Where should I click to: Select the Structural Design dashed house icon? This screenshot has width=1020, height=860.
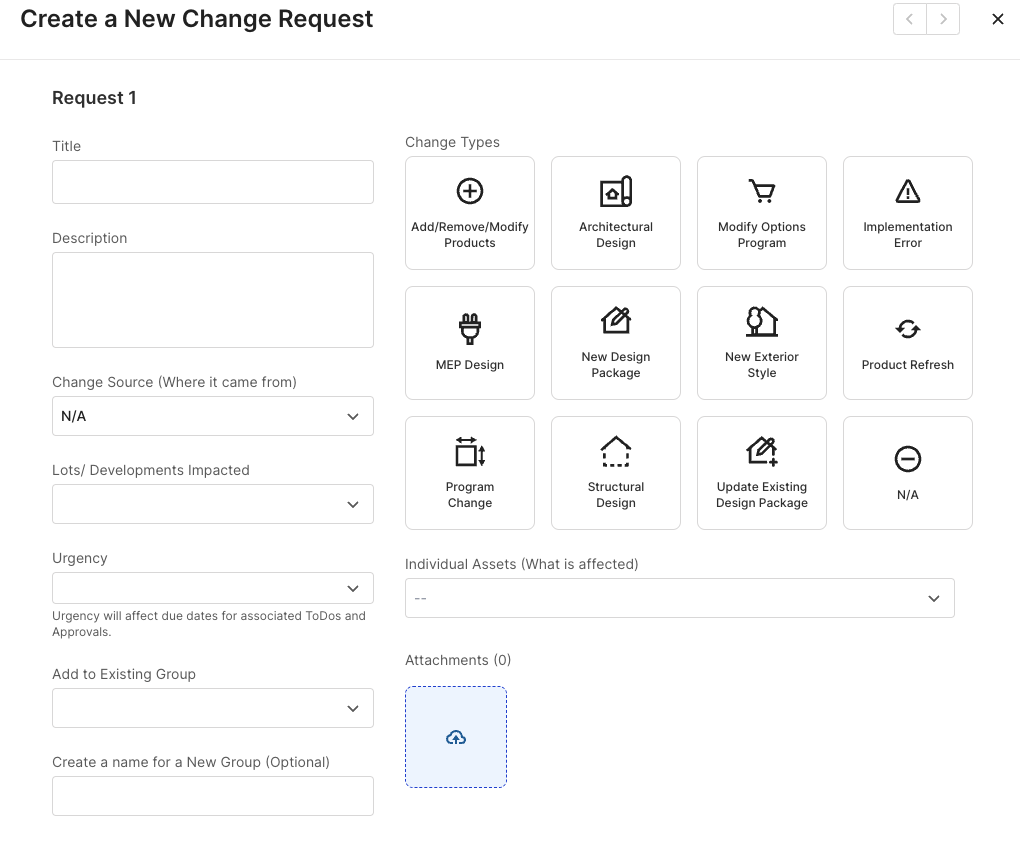(x=615, y=451)
